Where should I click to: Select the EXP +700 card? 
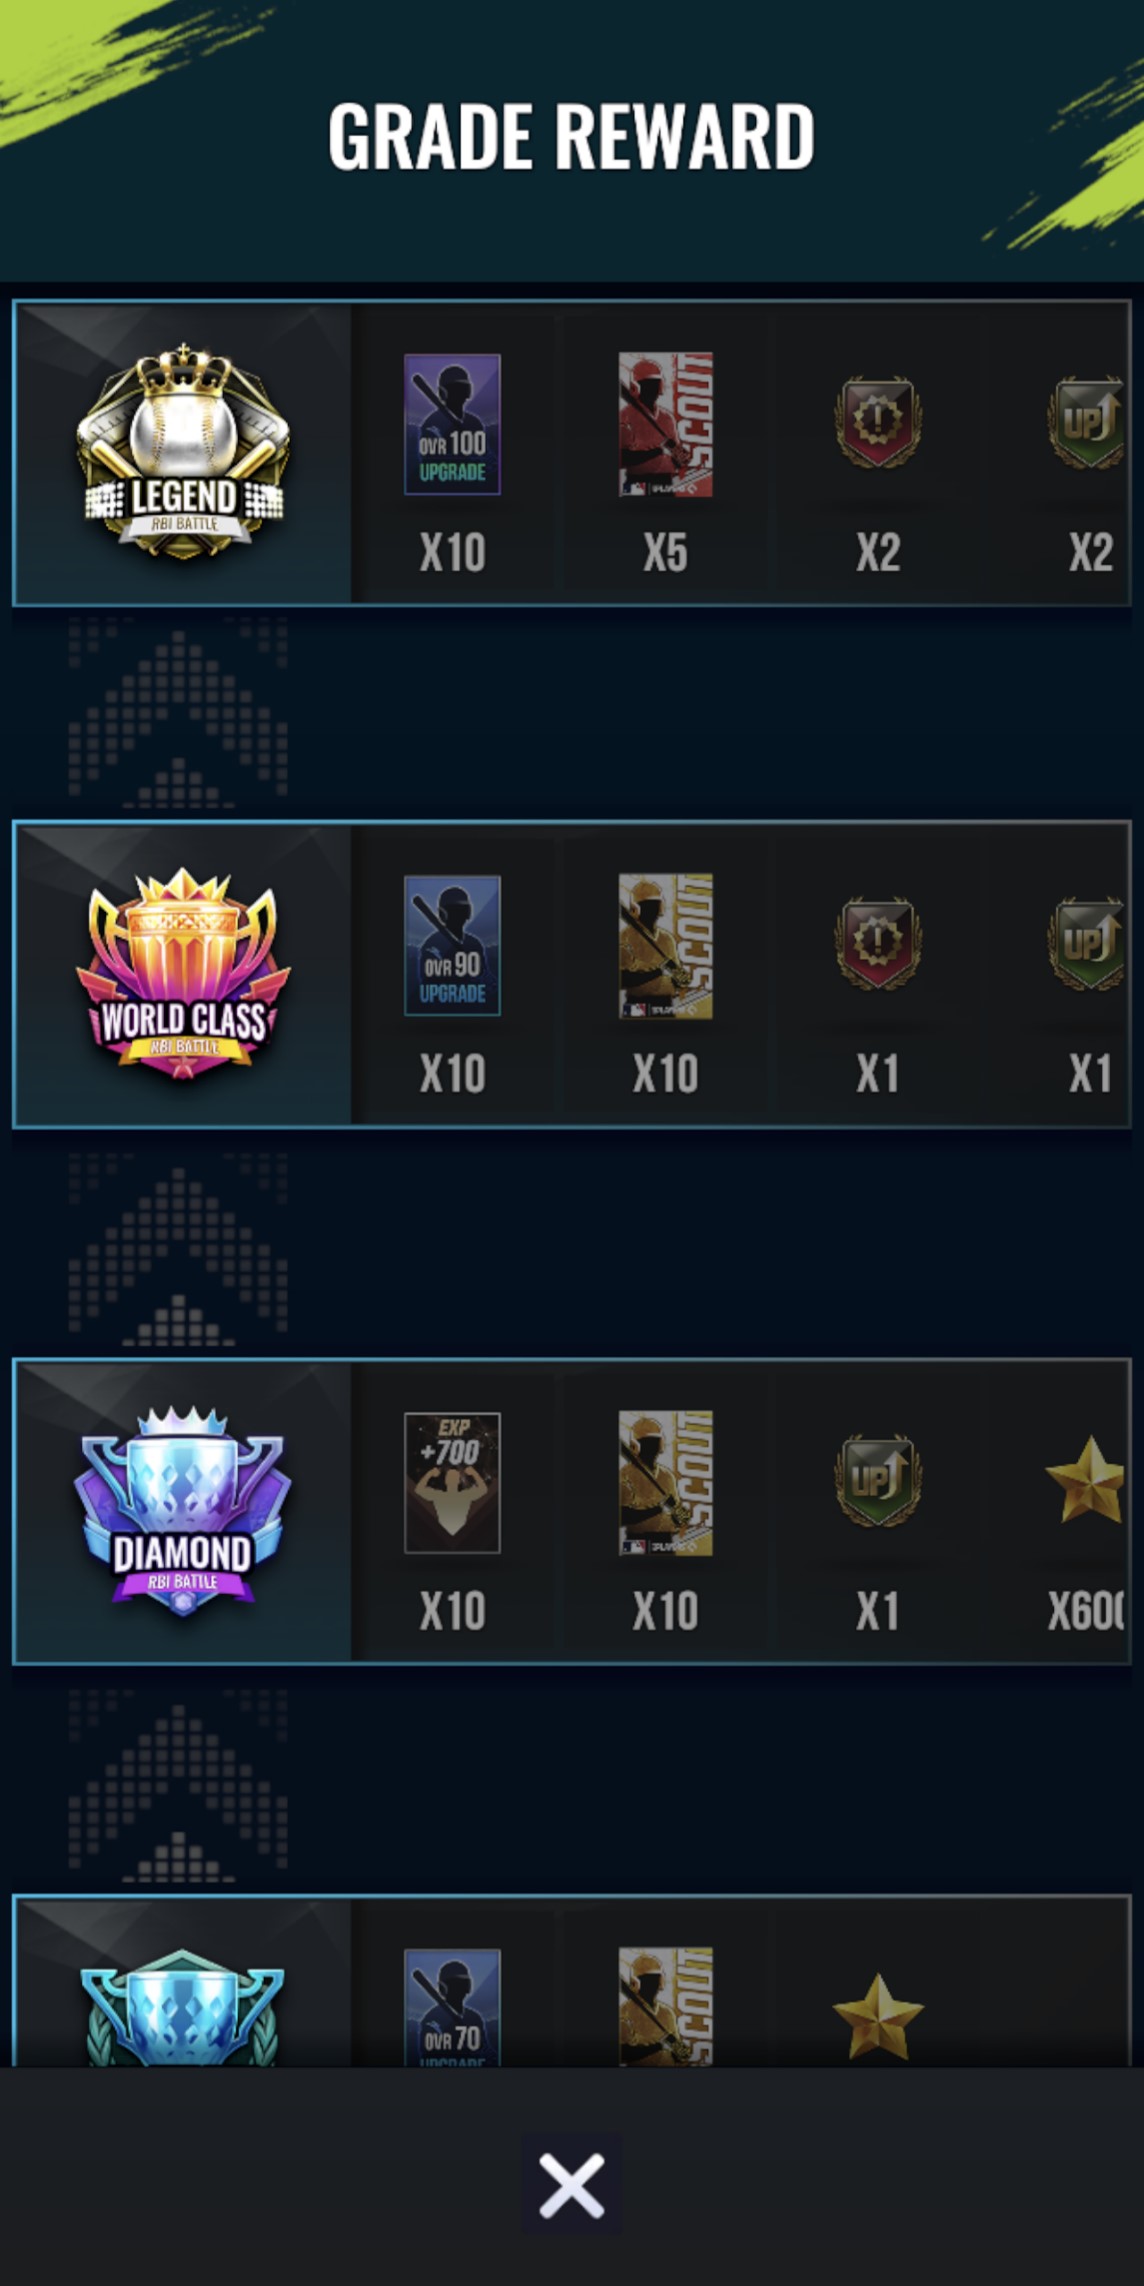(x=452, y=1482)
